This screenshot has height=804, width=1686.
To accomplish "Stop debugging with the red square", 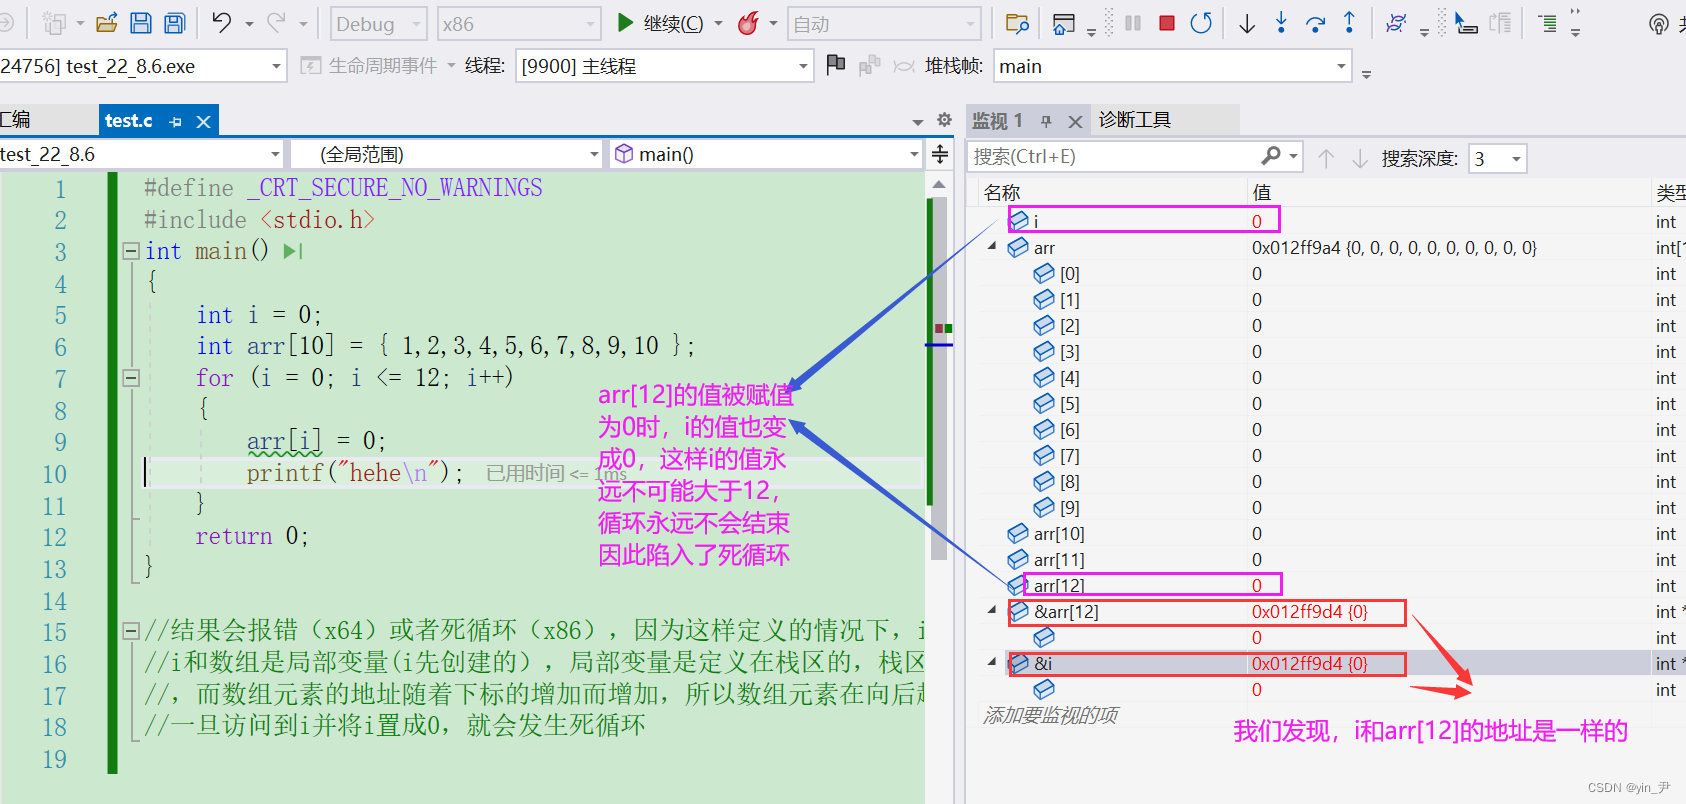I will 1166,23.
